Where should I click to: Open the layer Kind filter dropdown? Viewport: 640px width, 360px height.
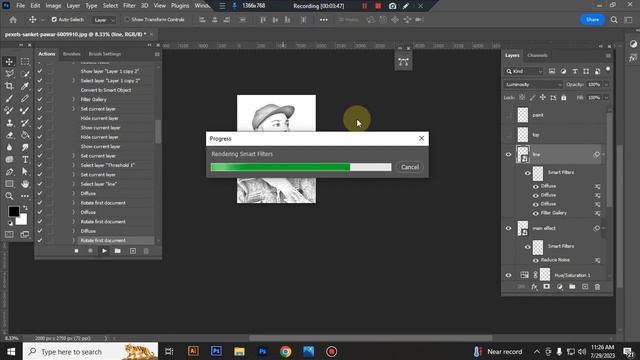[x=524, y=71]
